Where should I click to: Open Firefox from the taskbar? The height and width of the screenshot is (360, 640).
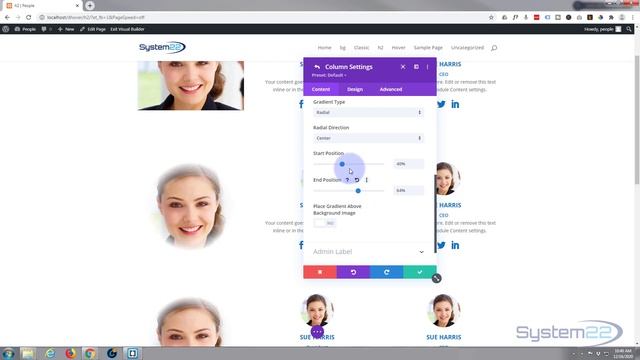click(x=71, y=353)
